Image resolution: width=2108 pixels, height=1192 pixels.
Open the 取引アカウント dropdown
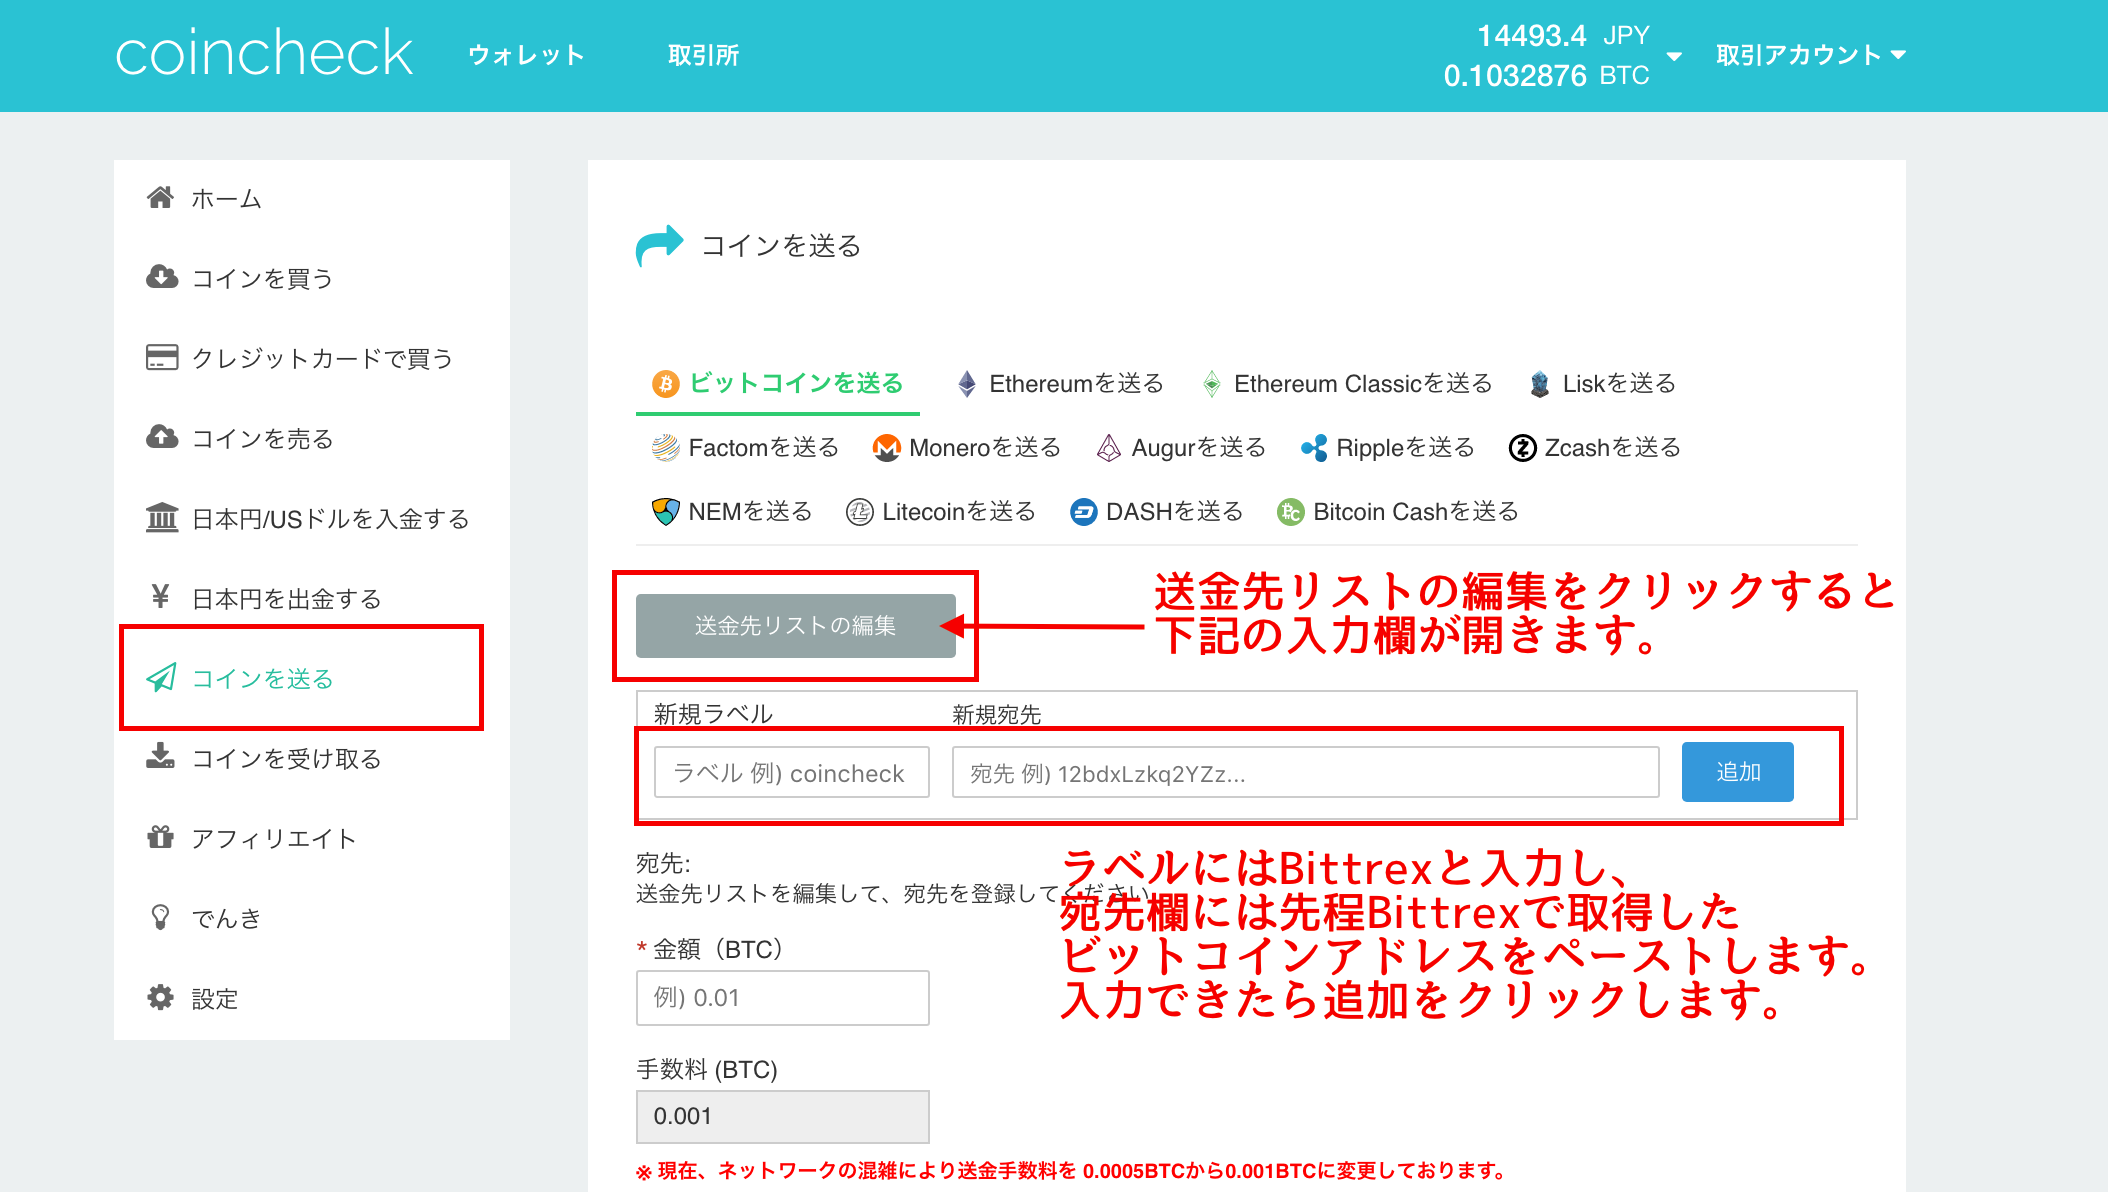(1811, 55)
